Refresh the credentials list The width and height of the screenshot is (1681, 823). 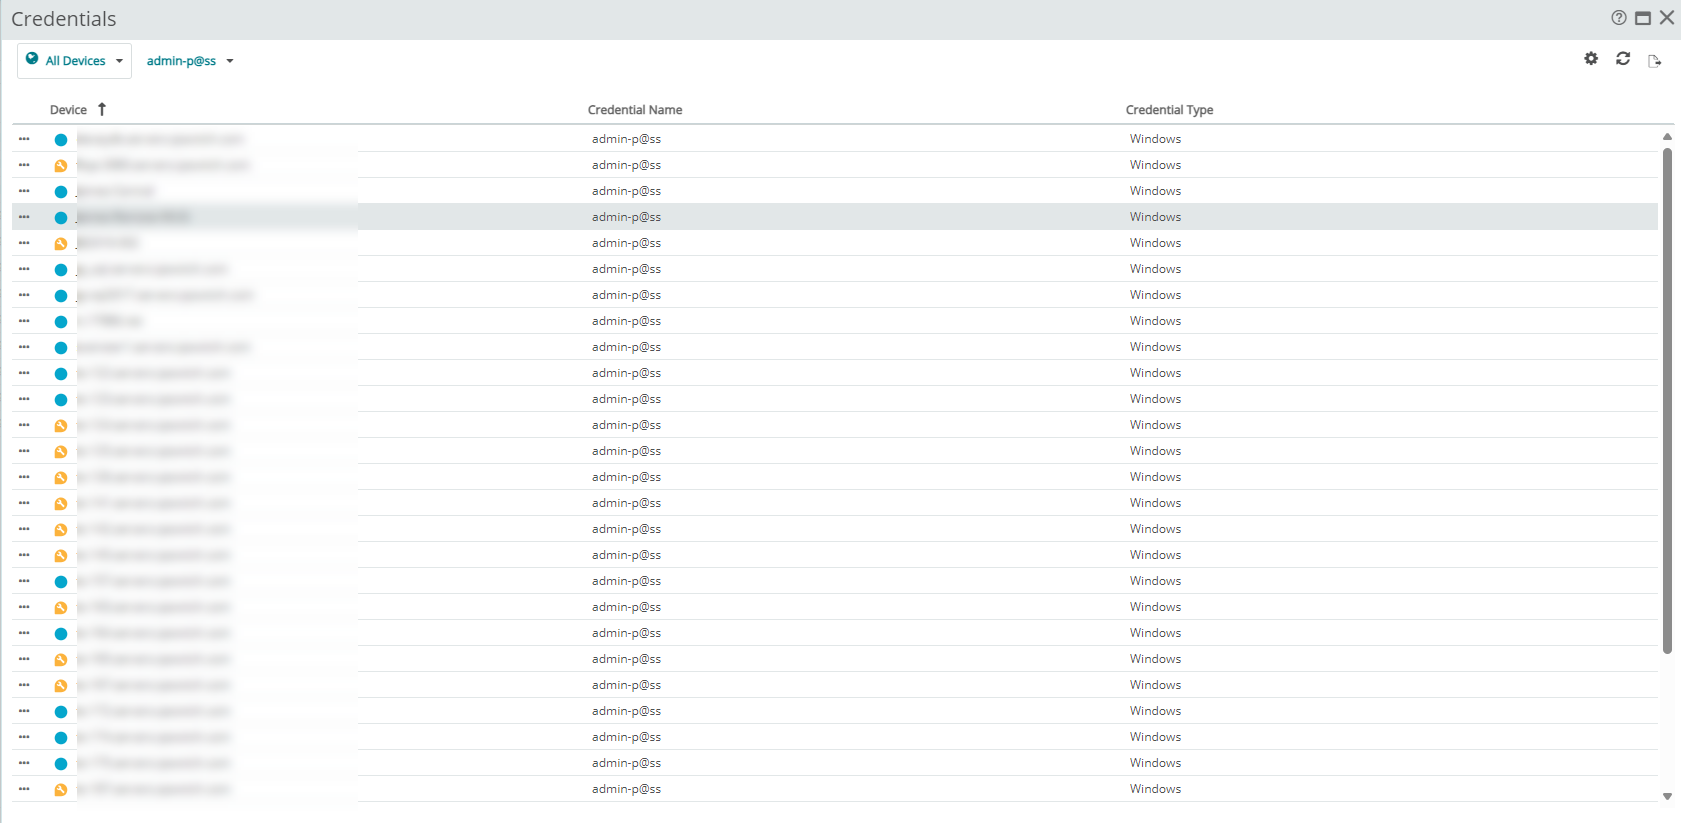1623,59
